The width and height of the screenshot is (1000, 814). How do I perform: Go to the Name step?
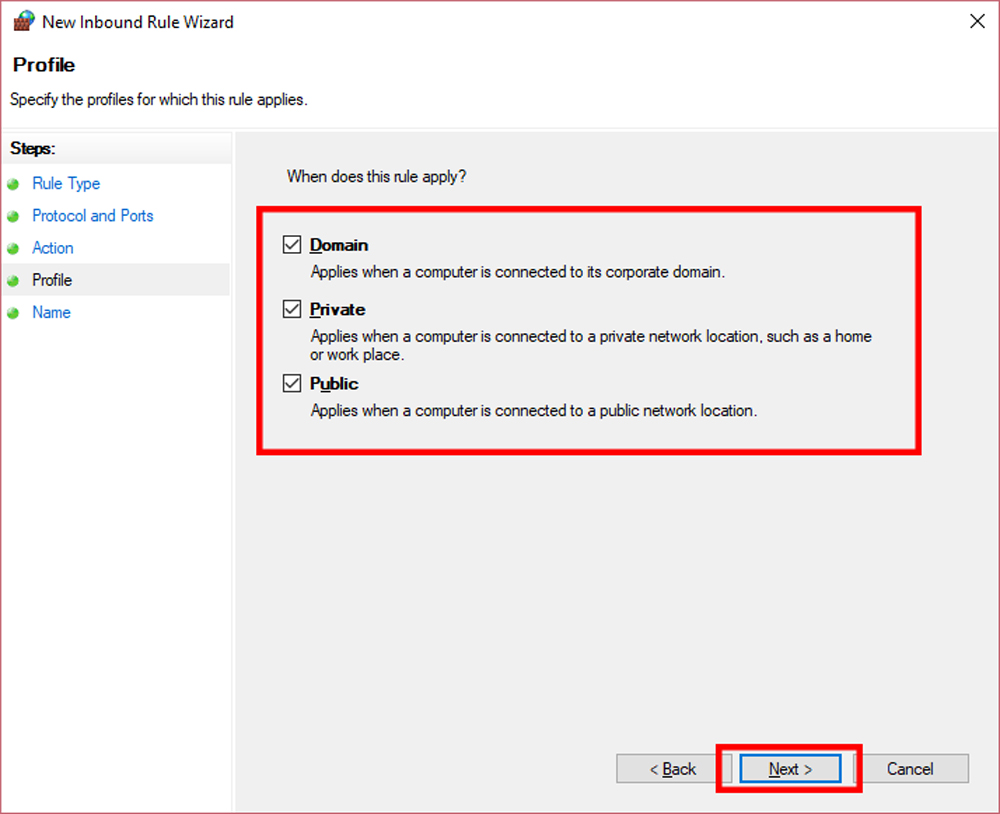(x=52, y=313)
